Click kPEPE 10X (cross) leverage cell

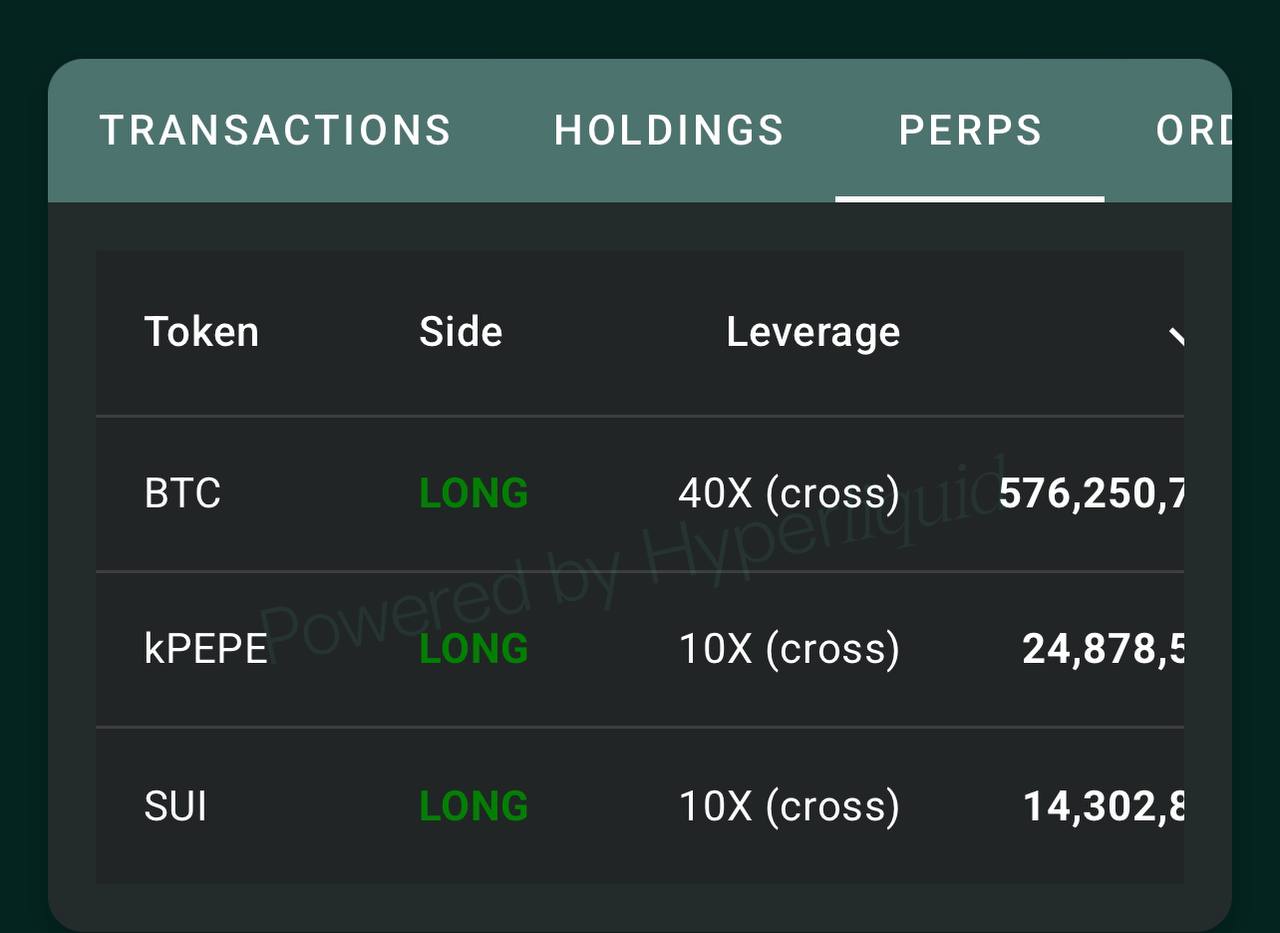(x=789, y=650)
